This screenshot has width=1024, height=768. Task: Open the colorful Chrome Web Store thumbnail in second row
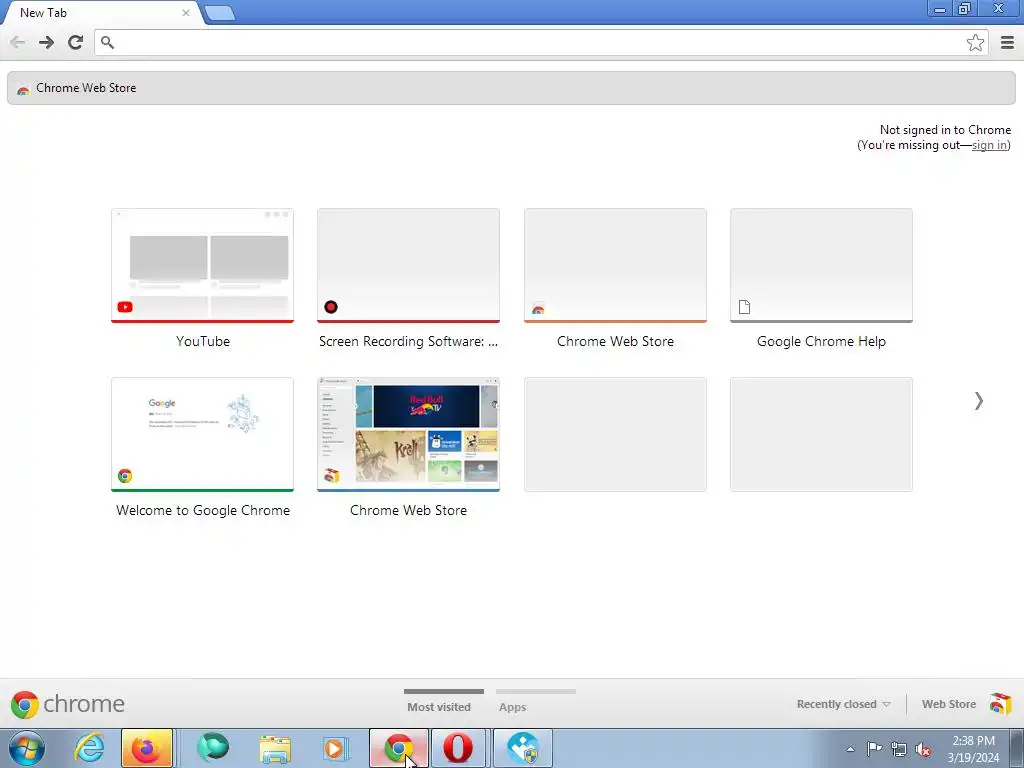pos(408,434)
